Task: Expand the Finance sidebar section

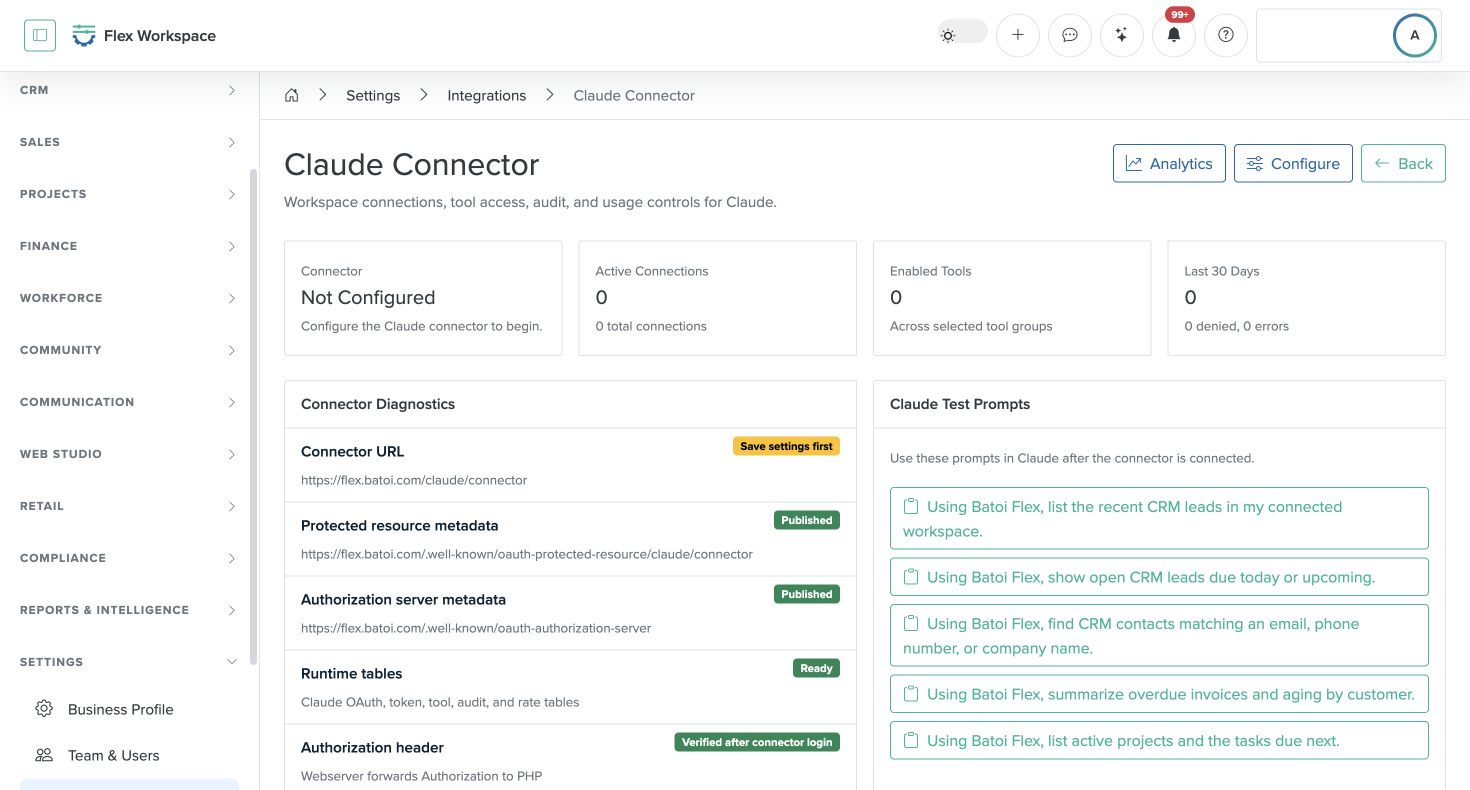Action: 129,246
